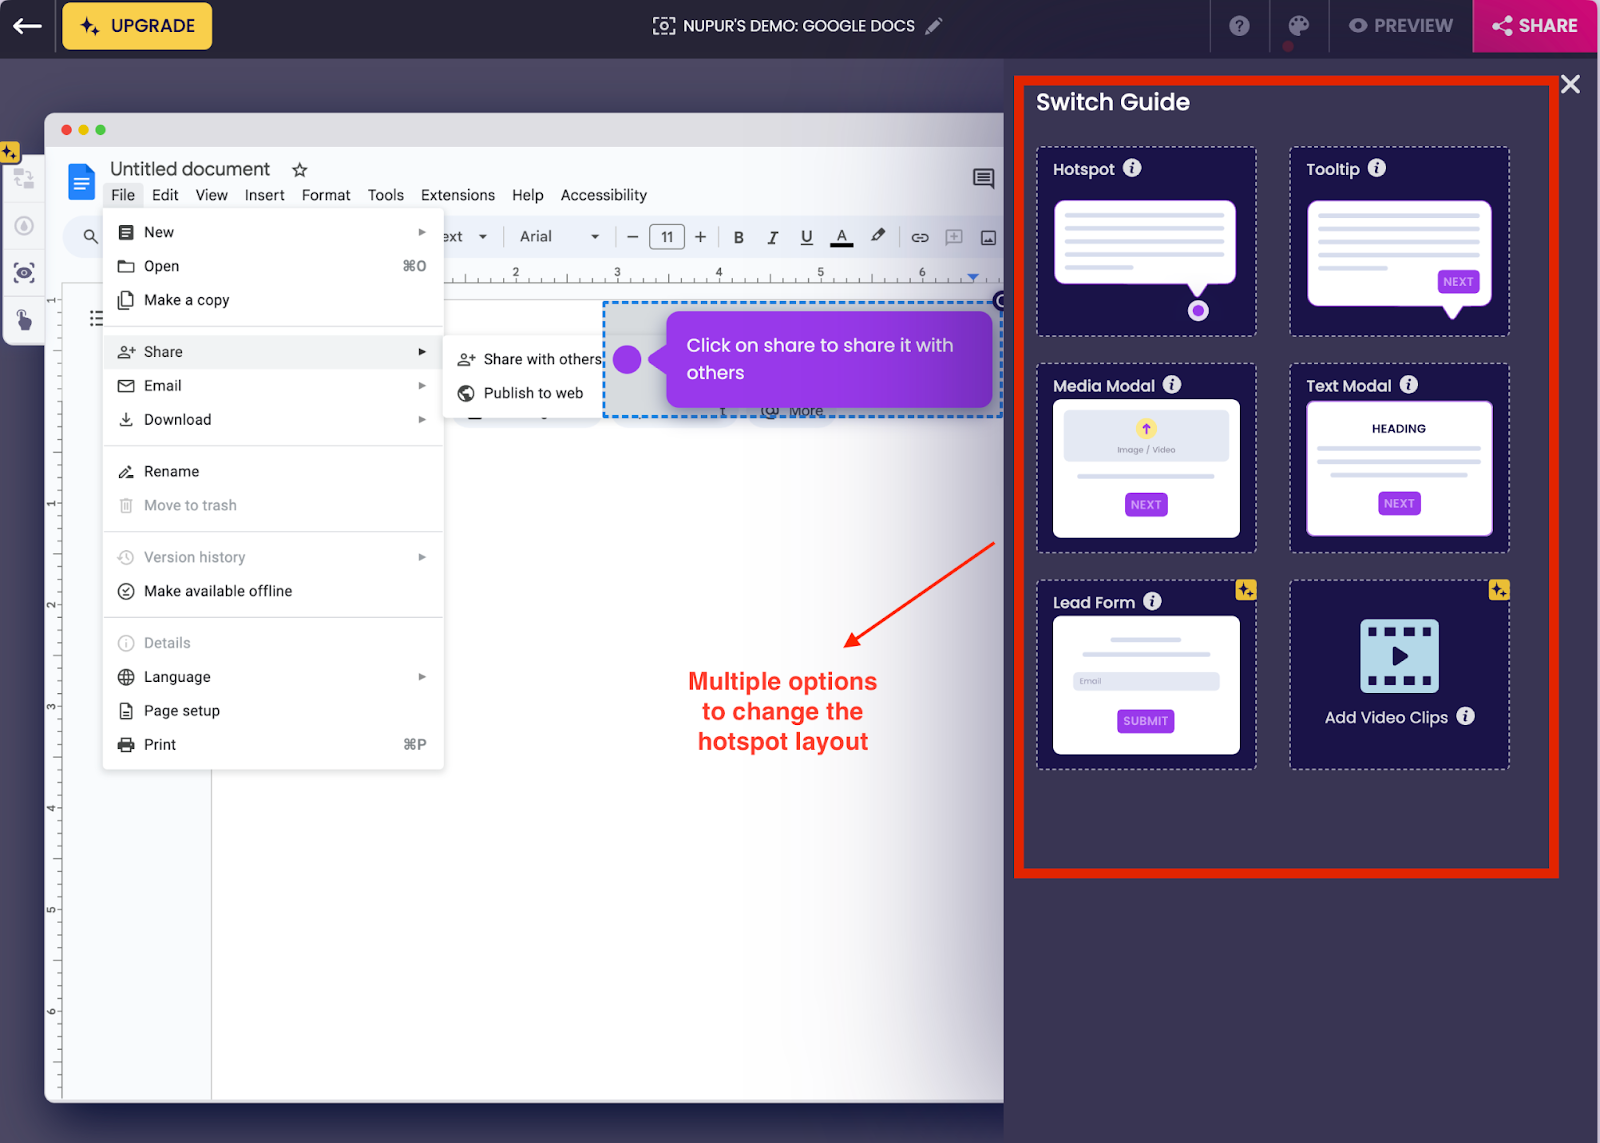
Task: Open the Arial font dropdown
Action: 559,237
